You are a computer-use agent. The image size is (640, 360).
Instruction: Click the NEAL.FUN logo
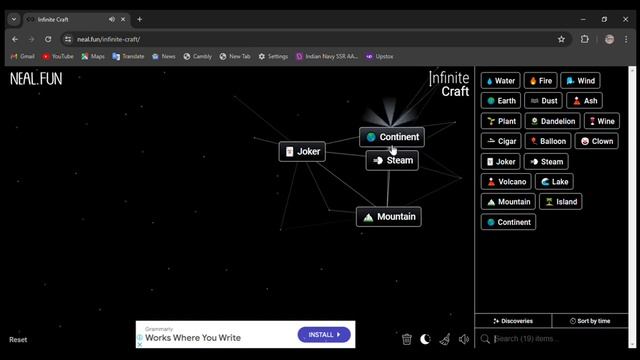[36, 79]
